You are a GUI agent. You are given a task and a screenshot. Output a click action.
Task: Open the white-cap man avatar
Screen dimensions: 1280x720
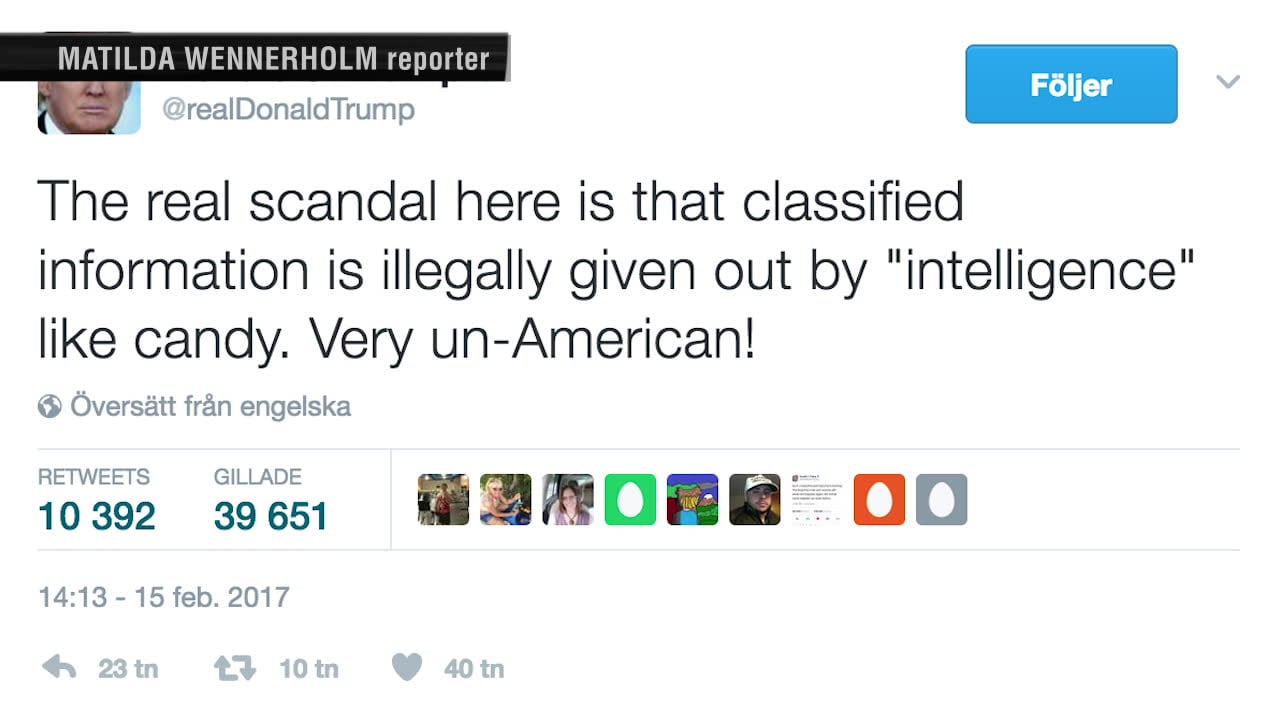point(755,499)
